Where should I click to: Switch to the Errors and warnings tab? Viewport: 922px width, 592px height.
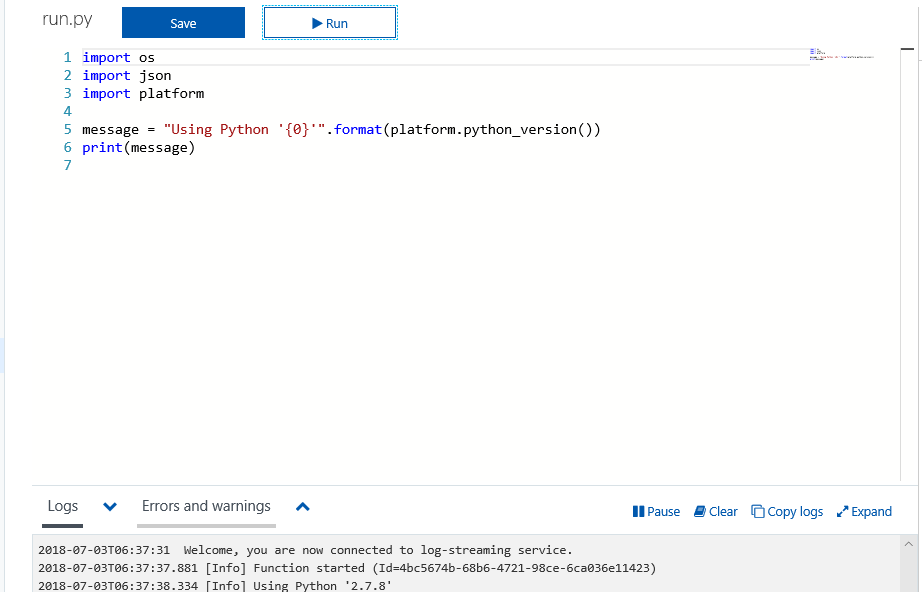click(206, 506)
